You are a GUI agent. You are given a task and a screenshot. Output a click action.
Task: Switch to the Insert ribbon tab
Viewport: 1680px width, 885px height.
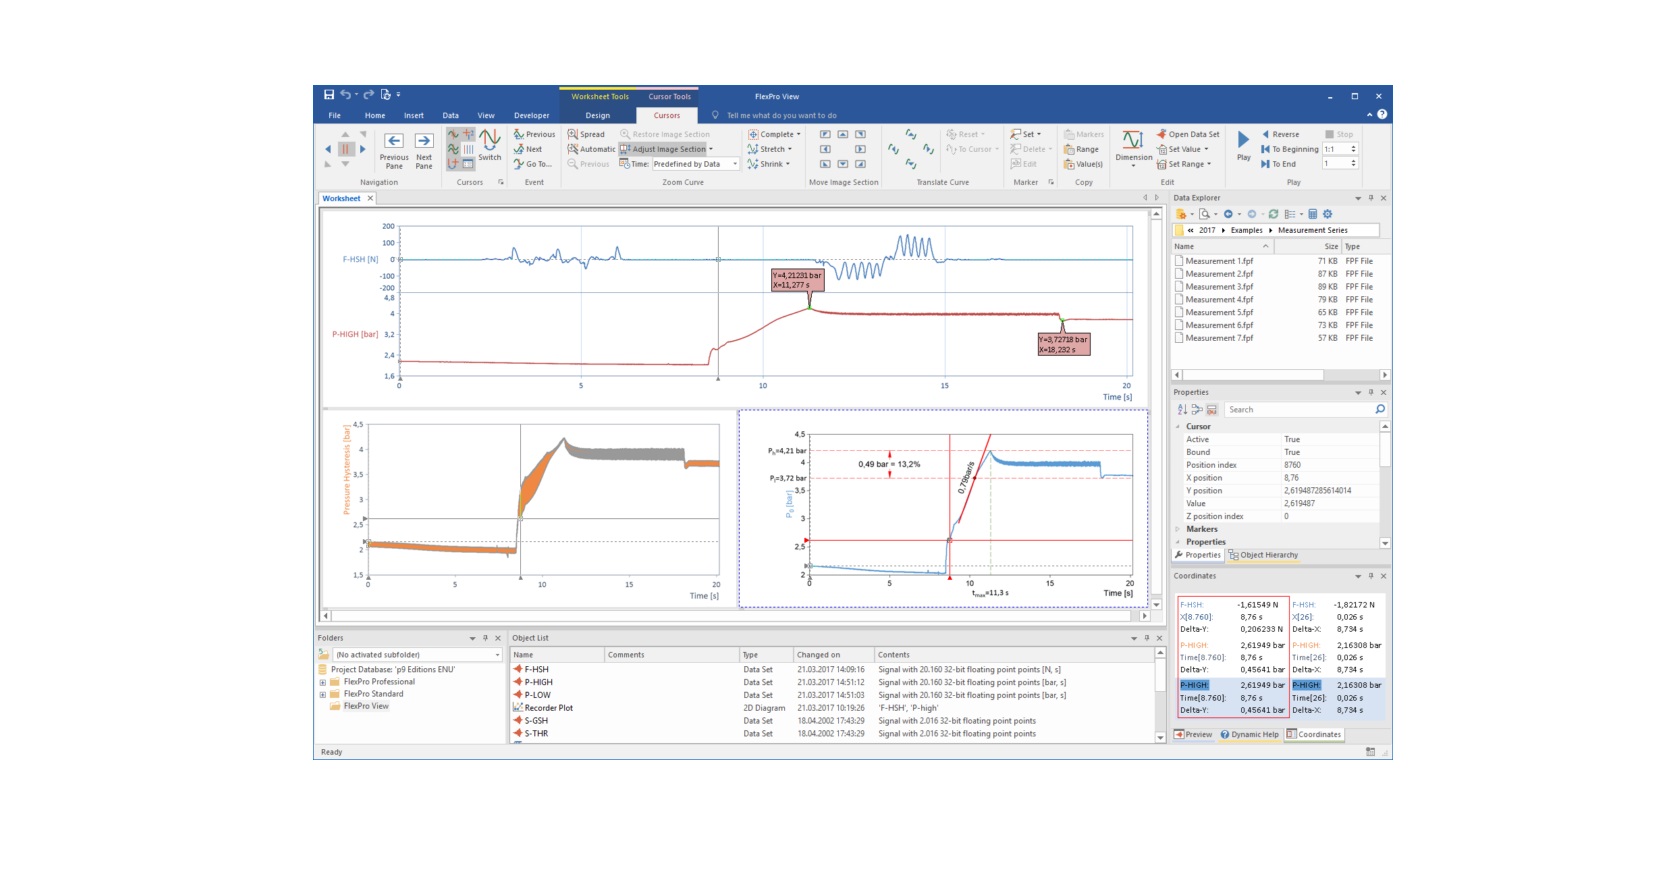[414, 115]
